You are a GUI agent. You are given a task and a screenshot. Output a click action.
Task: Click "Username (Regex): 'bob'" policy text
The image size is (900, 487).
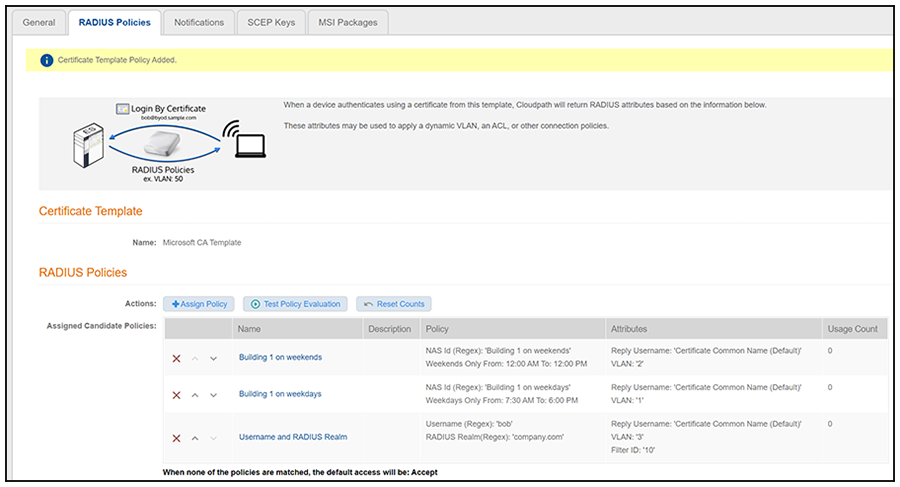469,424
